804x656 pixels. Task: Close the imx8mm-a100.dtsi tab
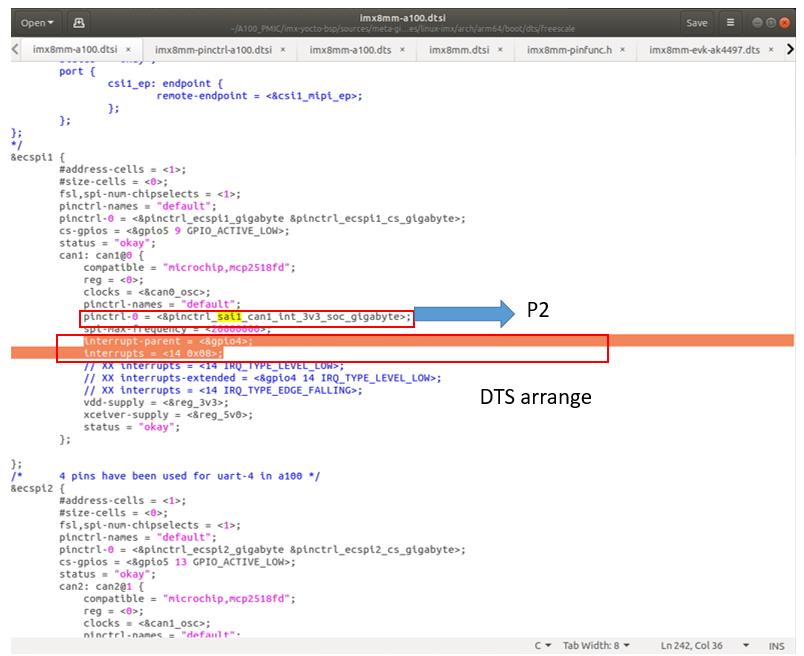point(128,50)
